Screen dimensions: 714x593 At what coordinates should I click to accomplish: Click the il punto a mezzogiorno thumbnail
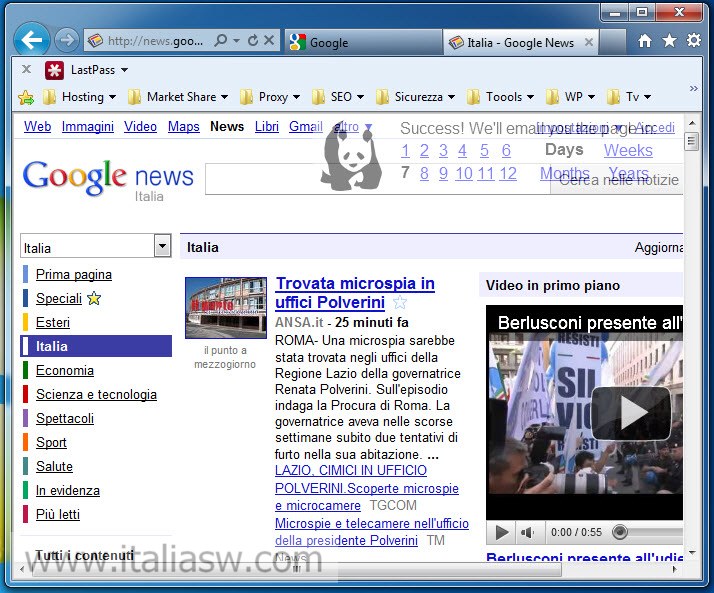click(226, 308)
